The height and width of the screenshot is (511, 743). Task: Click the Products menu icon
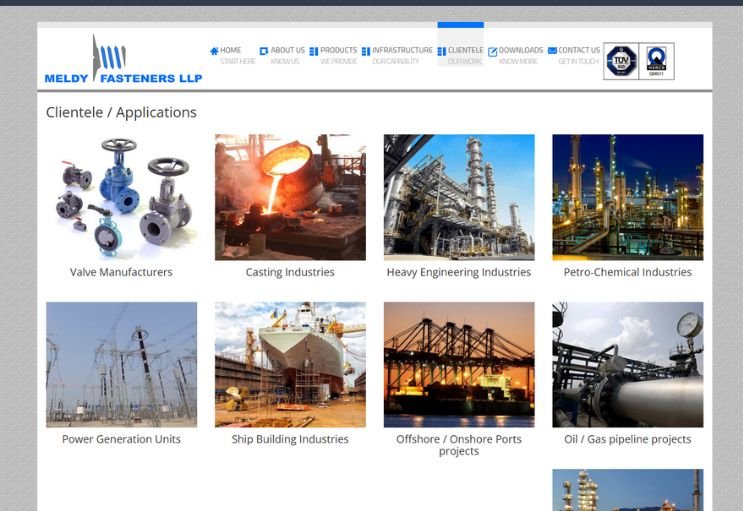coord(314,51)
